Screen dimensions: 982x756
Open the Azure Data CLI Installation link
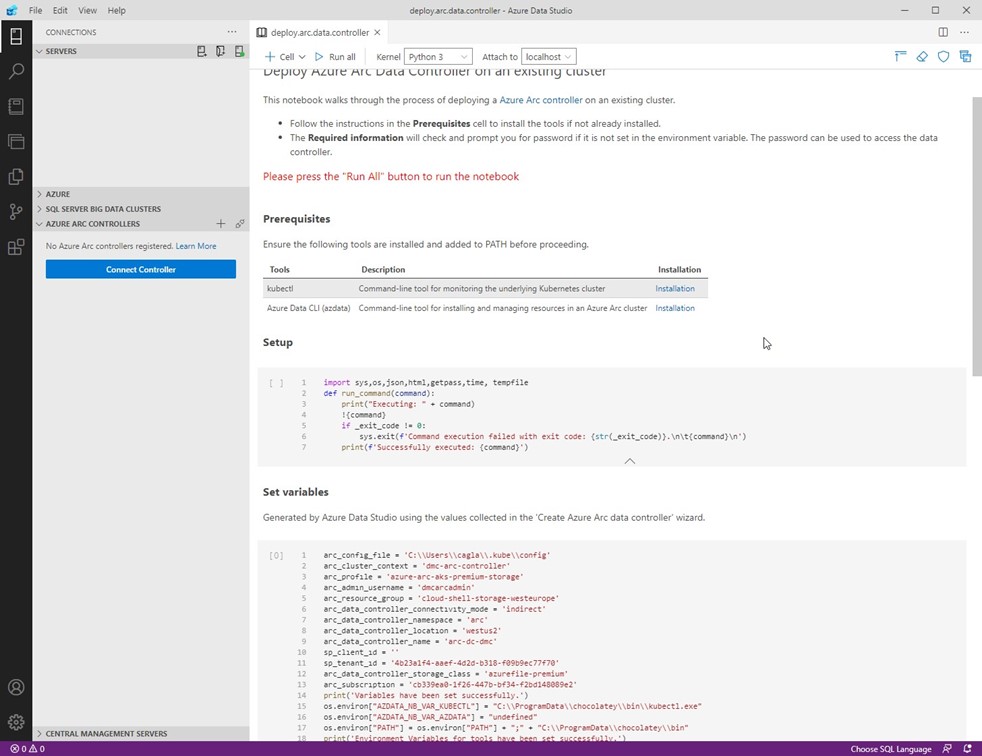(x=674, y=308)
